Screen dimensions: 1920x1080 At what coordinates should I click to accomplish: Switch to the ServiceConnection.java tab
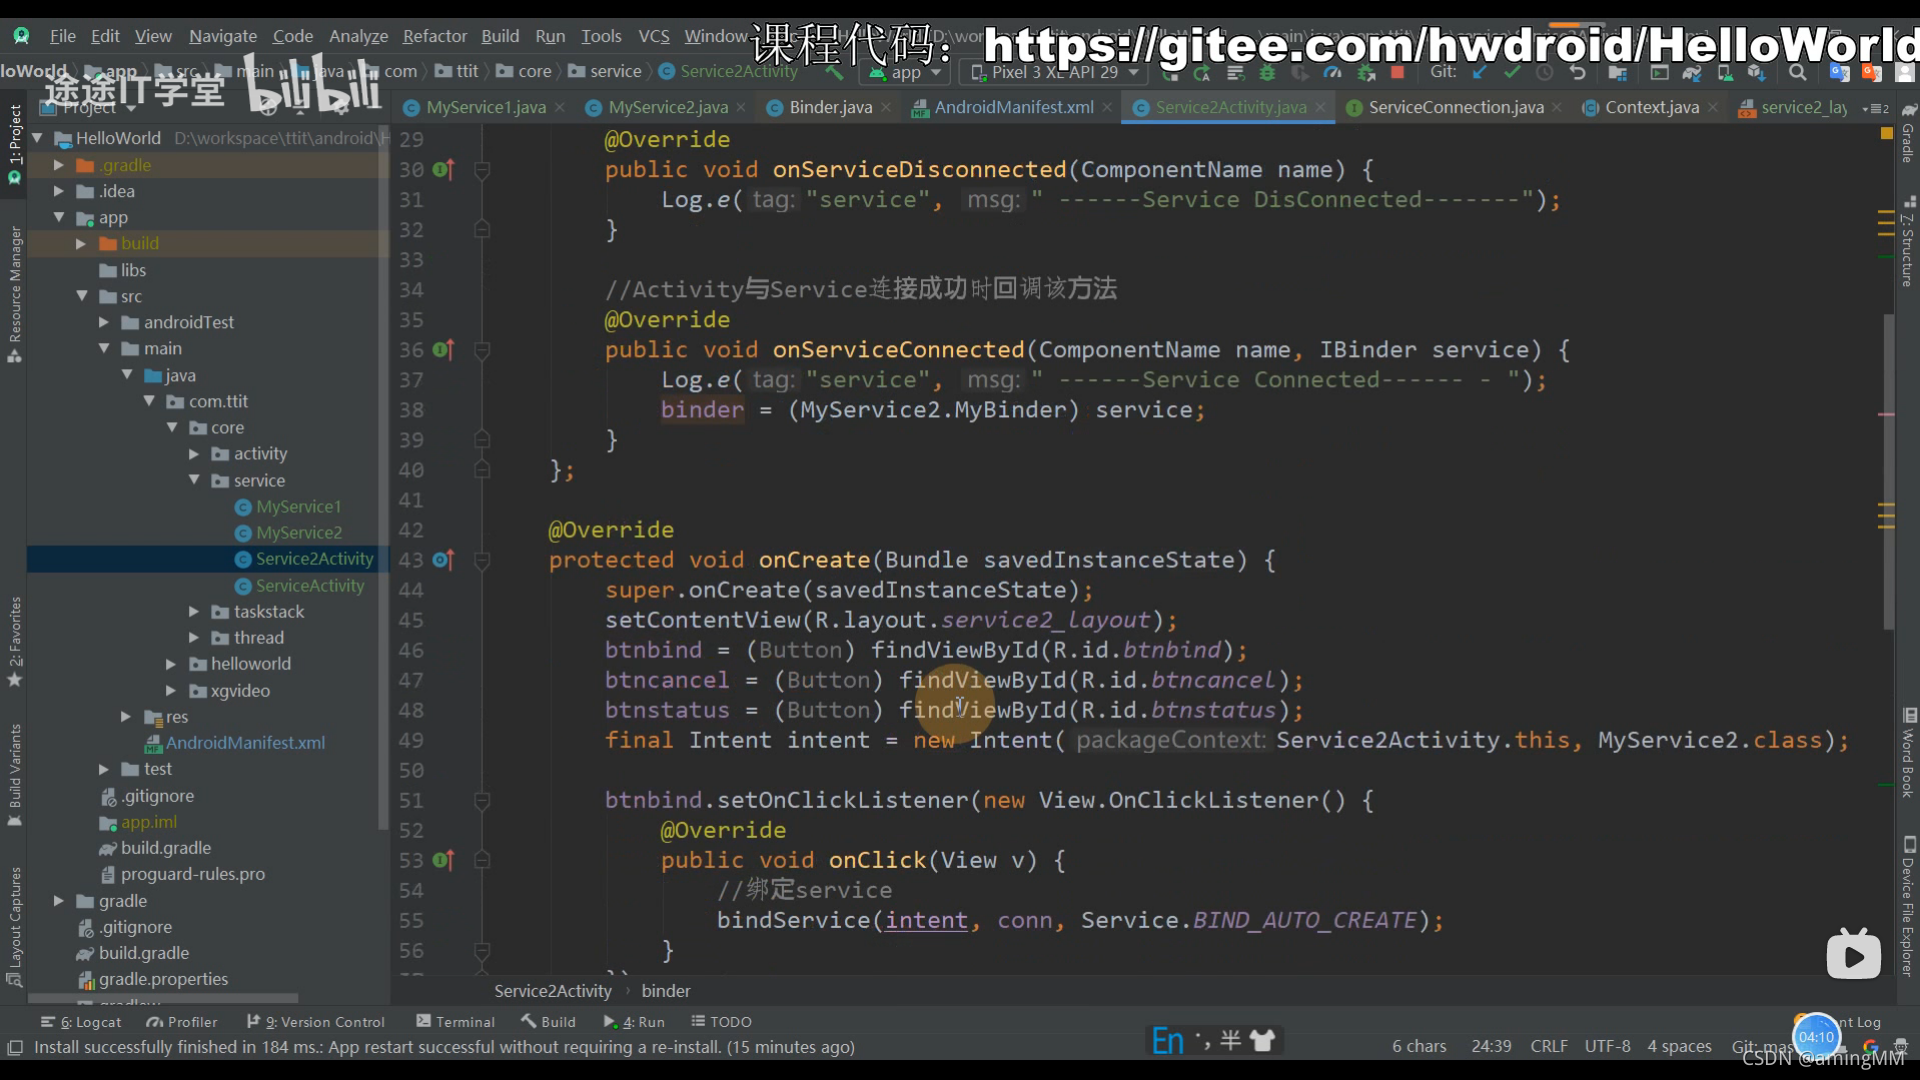1455,107
